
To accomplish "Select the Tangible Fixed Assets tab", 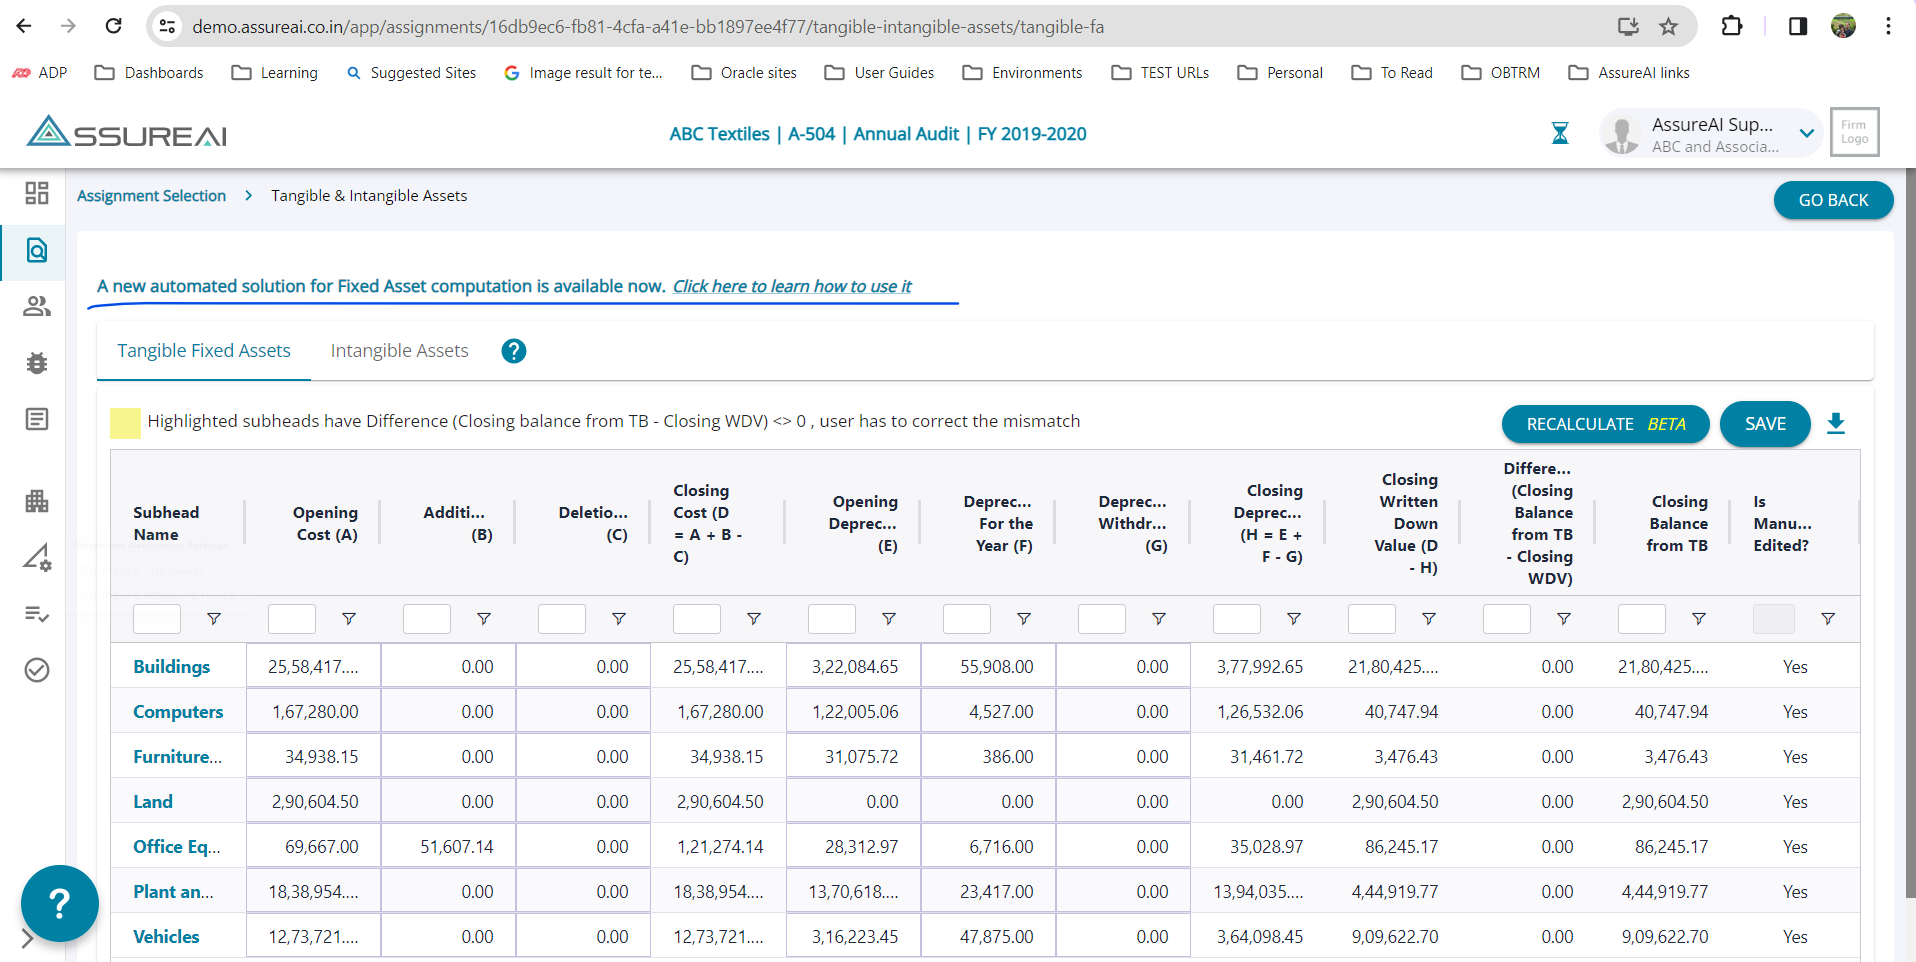I will [x=204, y=351].
